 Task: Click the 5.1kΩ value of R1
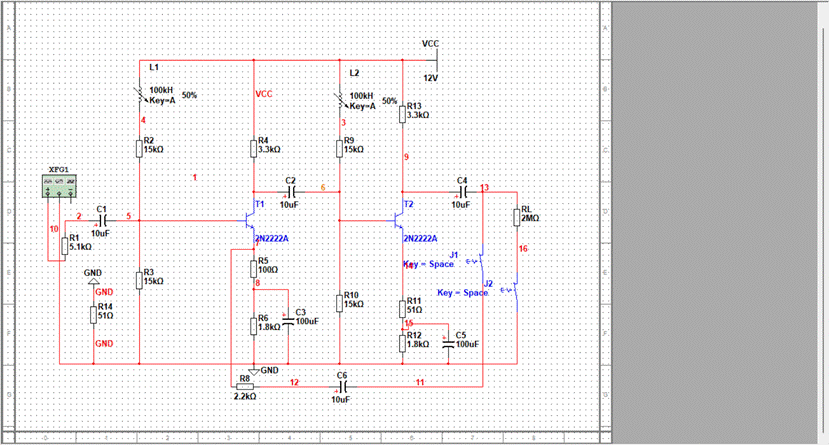(80, 247)
